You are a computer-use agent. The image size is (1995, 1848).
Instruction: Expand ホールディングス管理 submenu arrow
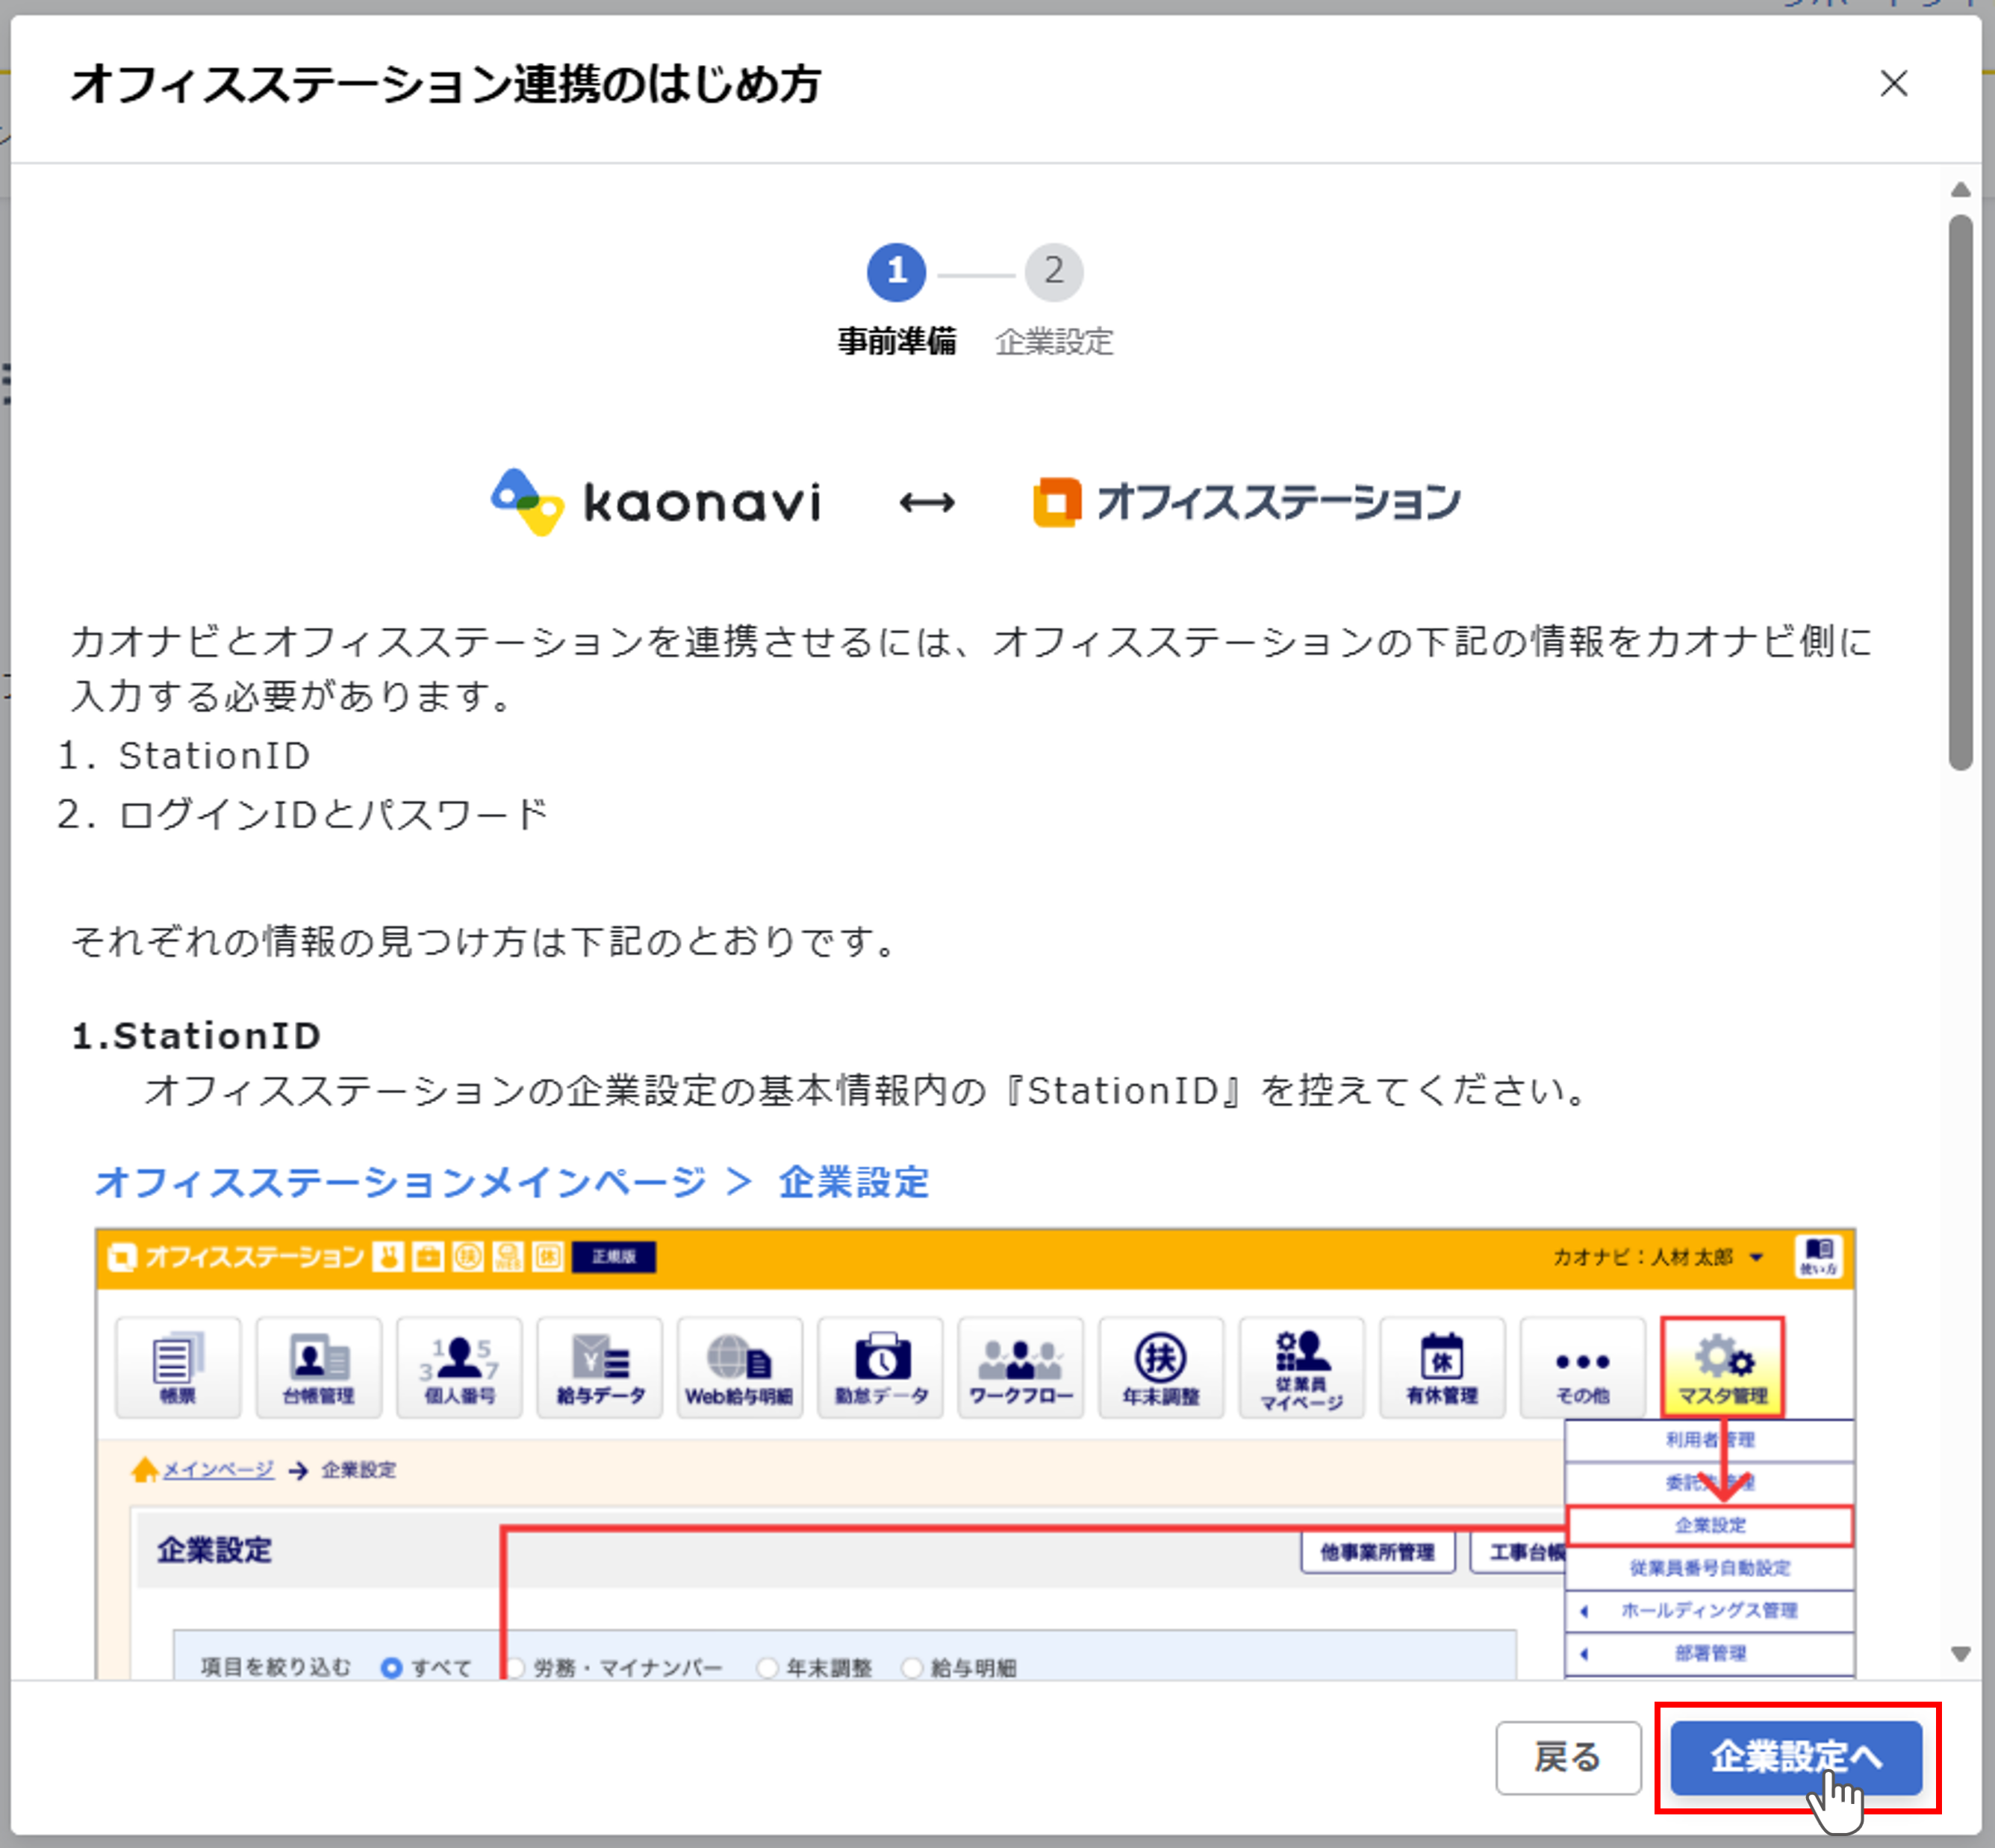click(1584, 1611)
